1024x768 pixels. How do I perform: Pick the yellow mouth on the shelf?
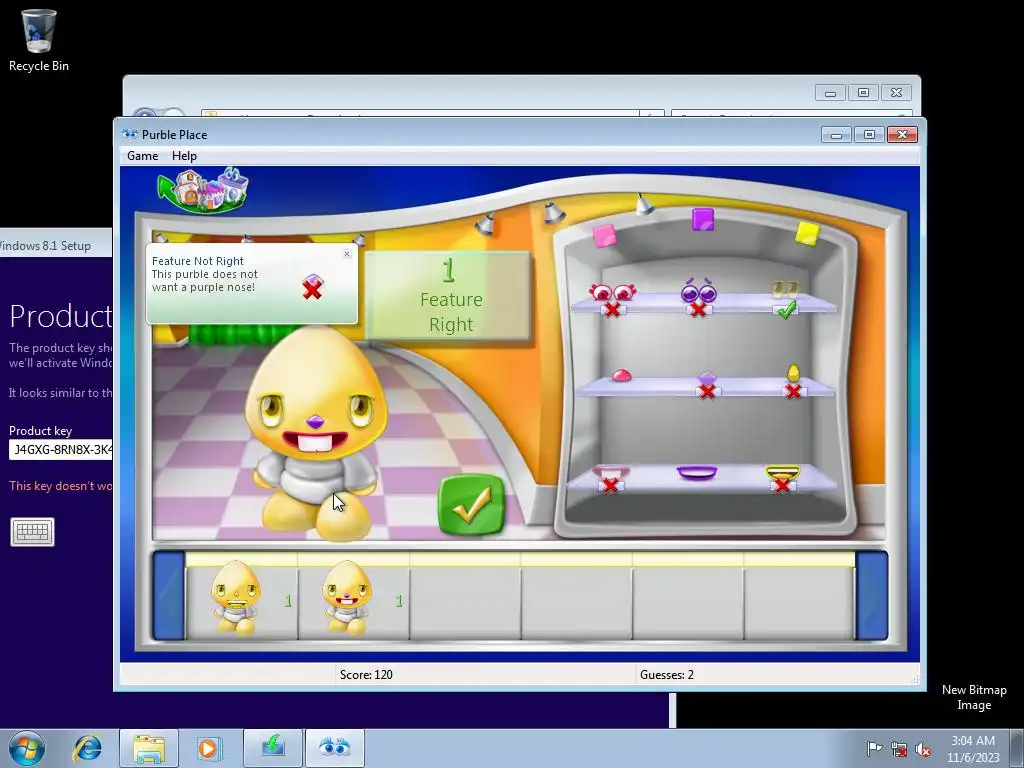coord(782,472)
